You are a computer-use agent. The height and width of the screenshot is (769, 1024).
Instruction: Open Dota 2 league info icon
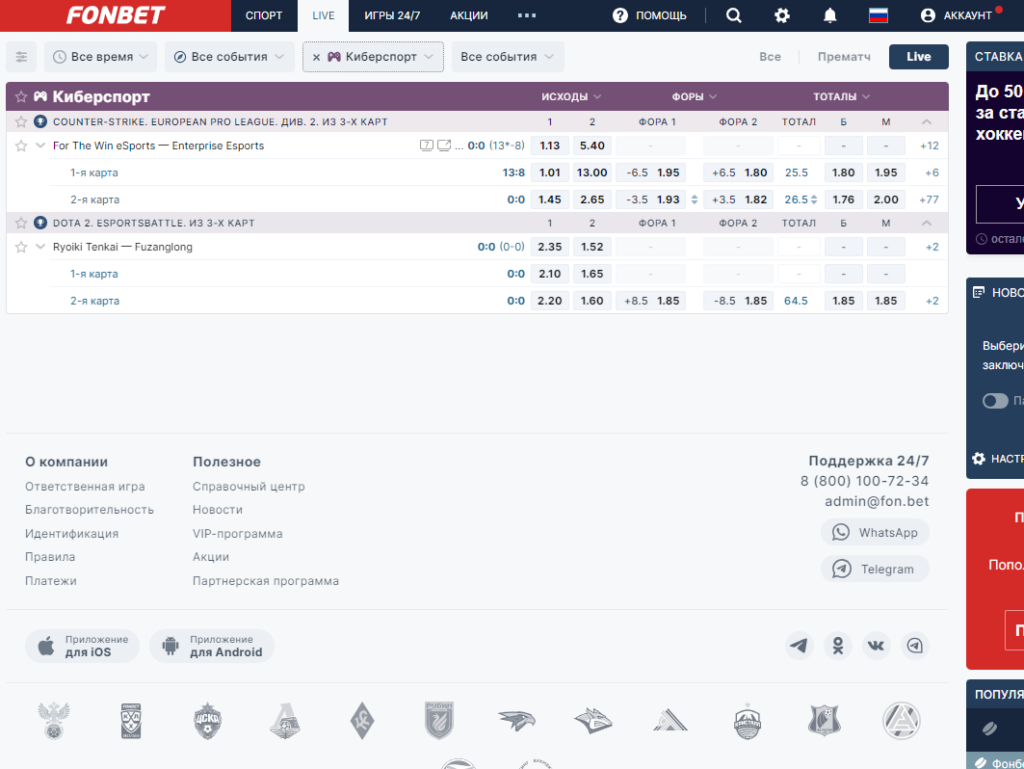coord(40,223)
